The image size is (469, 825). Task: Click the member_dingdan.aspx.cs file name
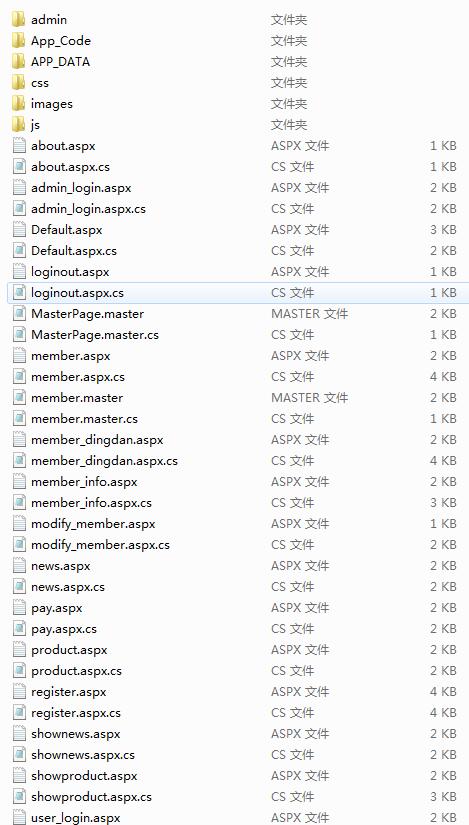104,461
